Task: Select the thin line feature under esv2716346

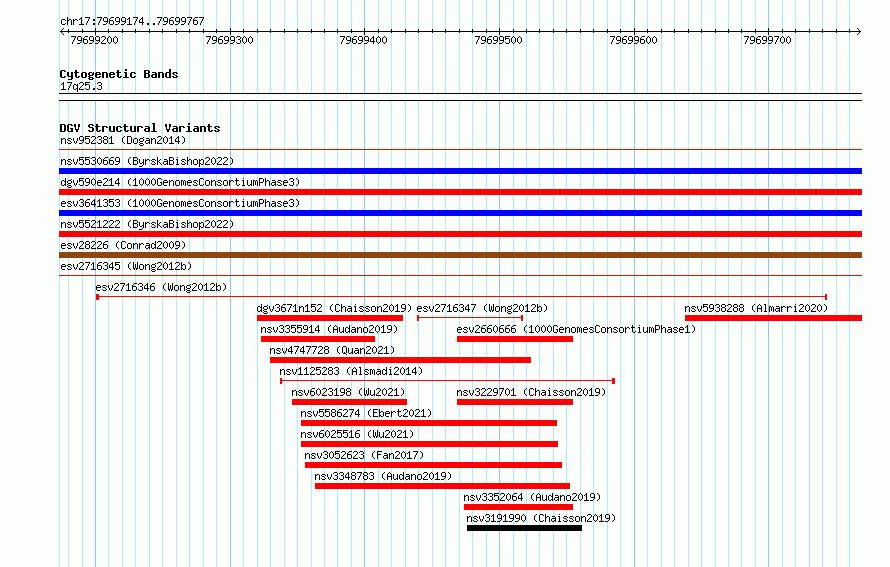Action: [x=461, y=297]
